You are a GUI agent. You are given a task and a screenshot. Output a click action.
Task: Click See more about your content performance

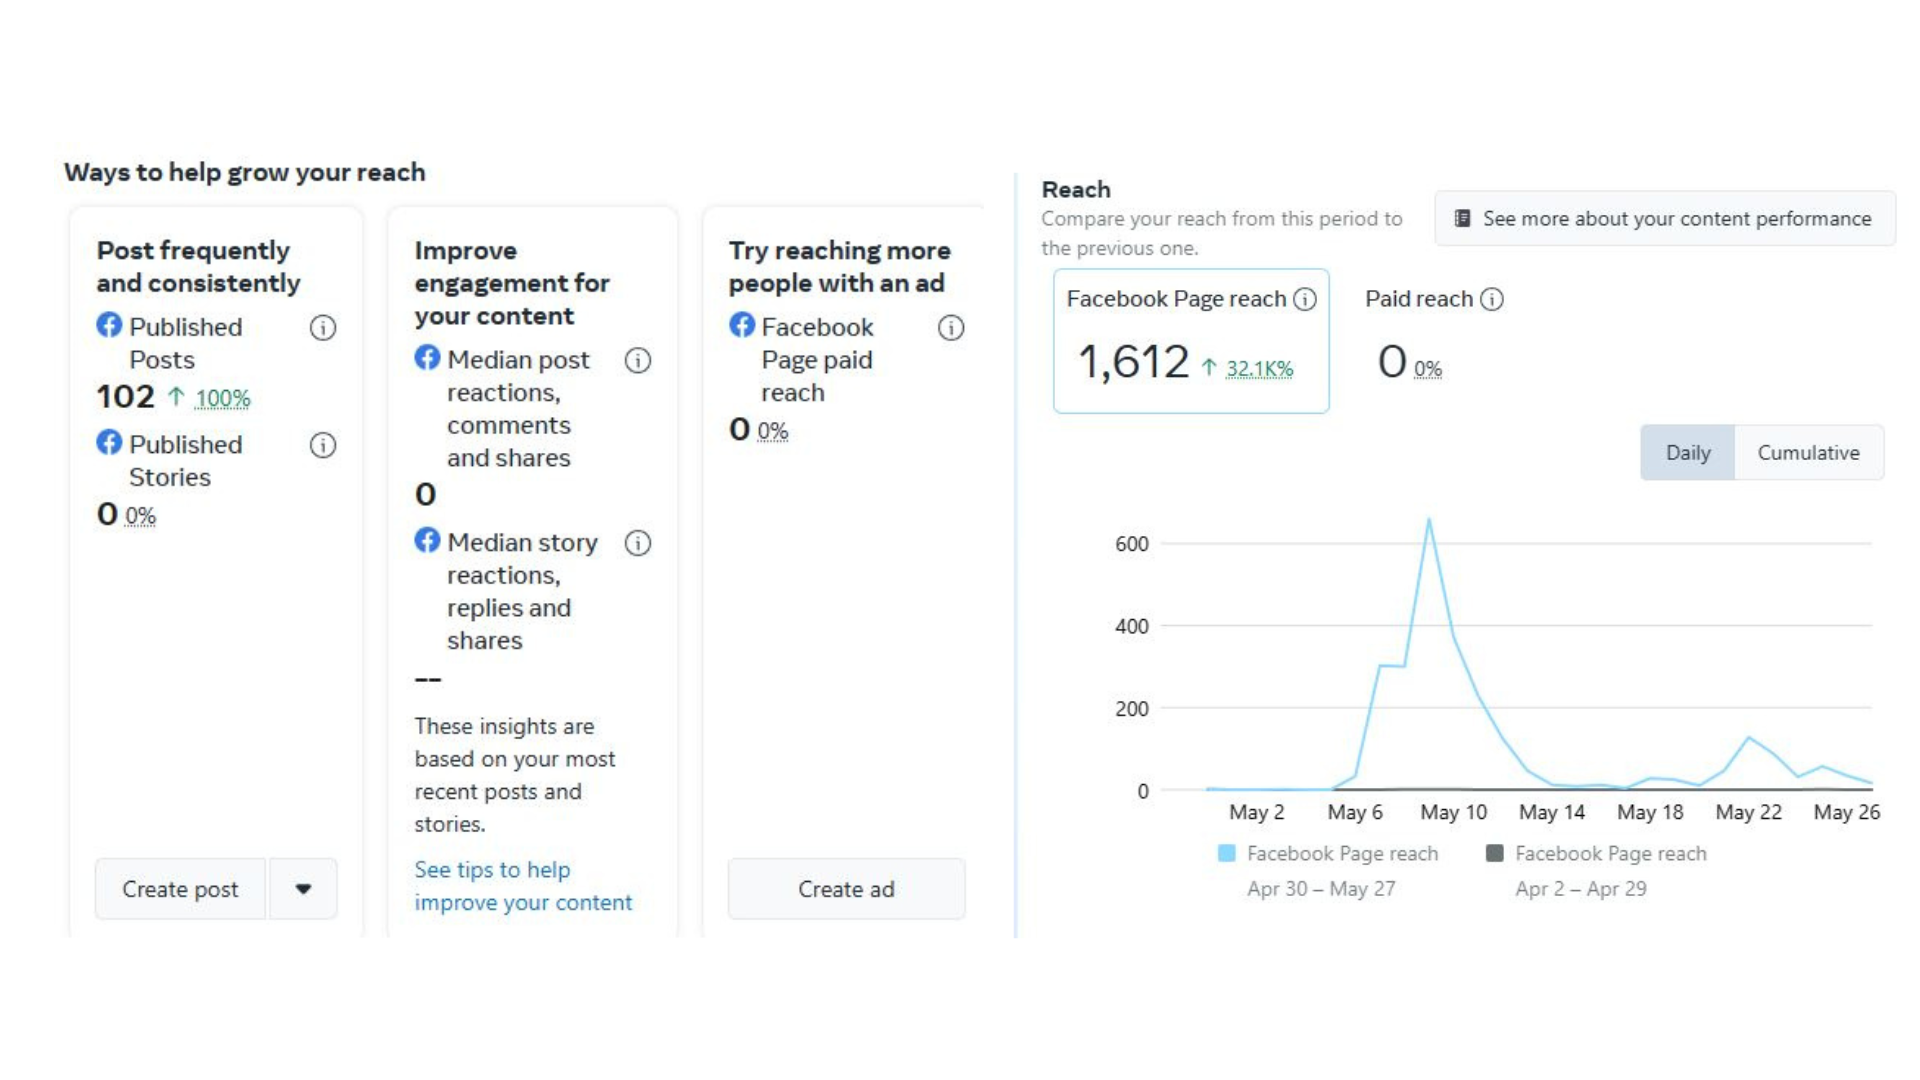click(x=1664, y=219)
